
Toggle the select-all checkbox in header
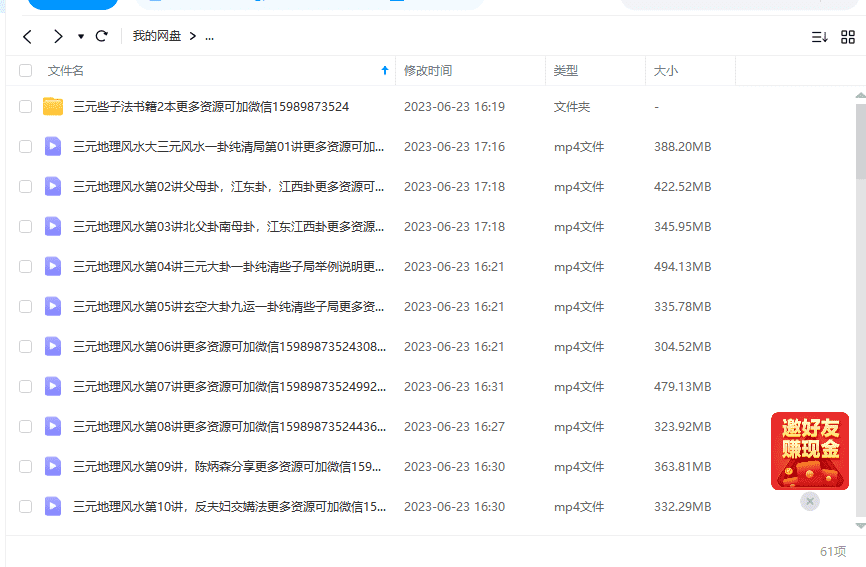(x=26, y=71)
